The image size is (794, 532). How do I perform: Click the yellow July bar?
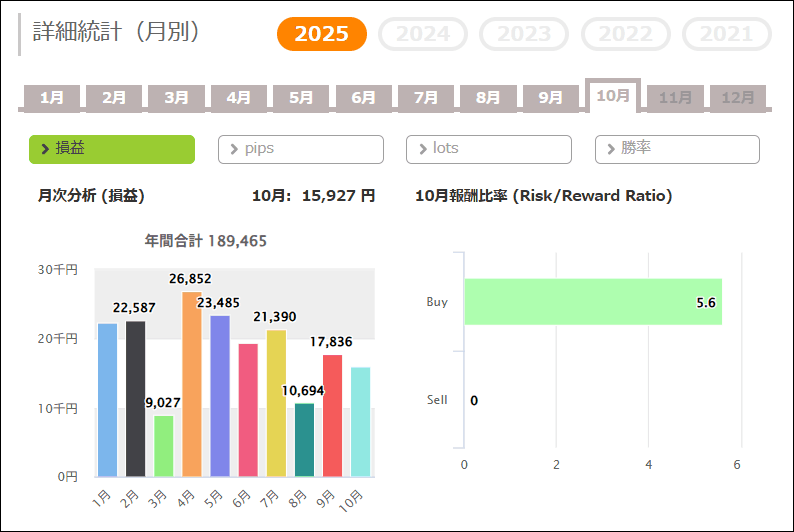point(276,403)
